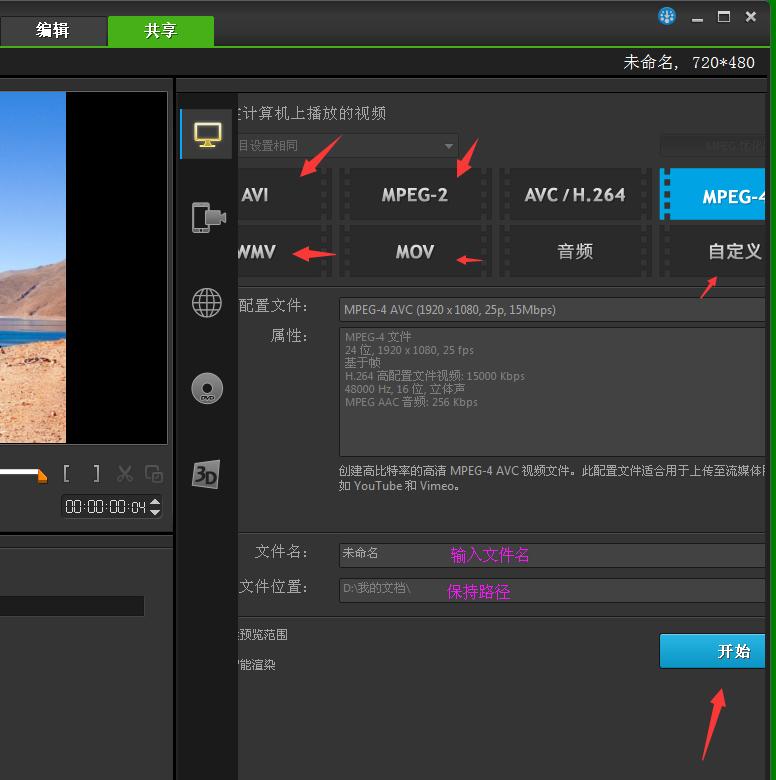Click the copy icon beside the scissors

(153, 474)
